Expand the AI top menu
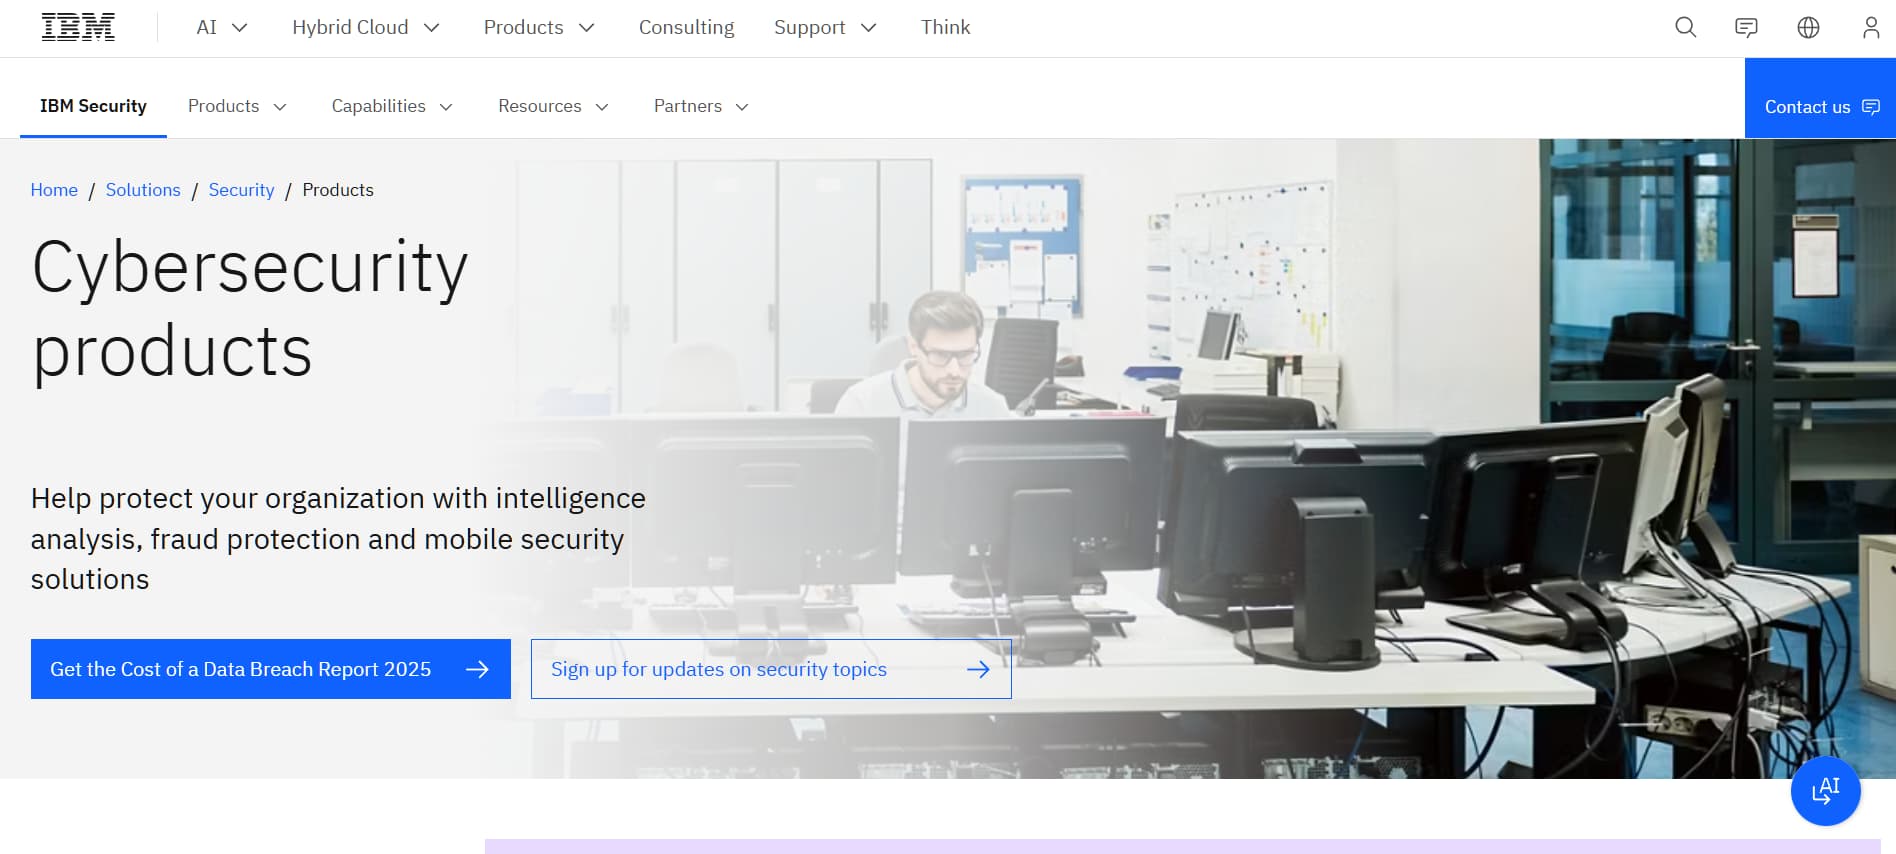Image resolution: width=1896 pixels, height=854 pixels. click(222, 27)
